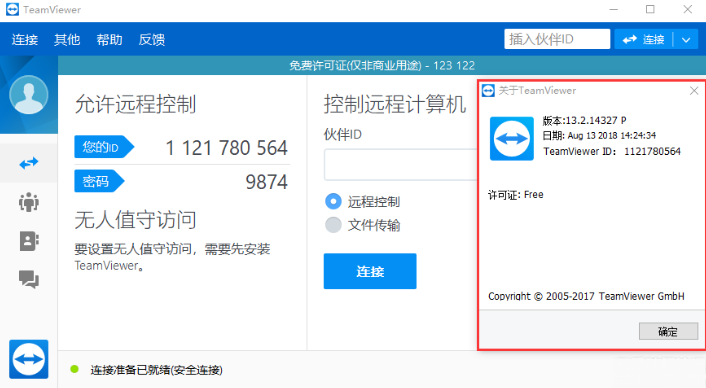This screenshot has width=706, height=388.
Task: Close the 关于TeamViewer dialog
Action: [x=694, y=91]
